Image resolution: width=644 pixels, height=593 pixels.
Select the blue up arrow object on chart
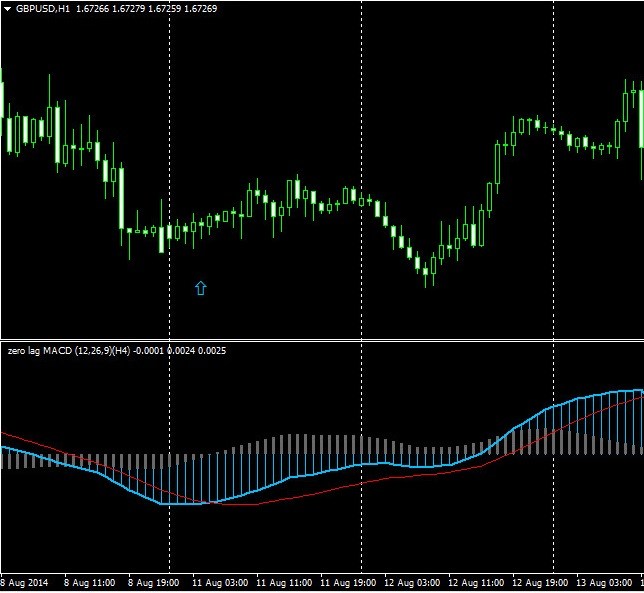point(200,288)
